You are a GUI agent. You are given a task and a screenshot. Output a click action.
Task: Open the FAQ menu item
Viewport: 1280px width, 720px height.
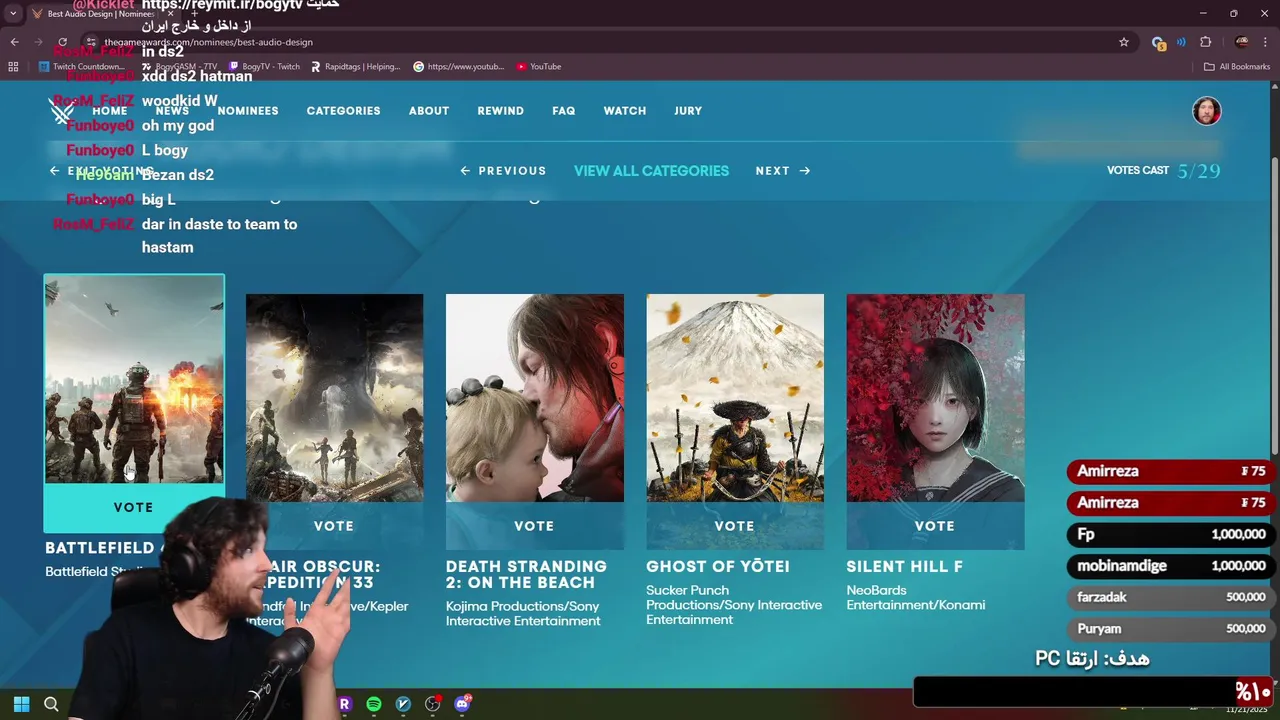click(x=564, y=111)
